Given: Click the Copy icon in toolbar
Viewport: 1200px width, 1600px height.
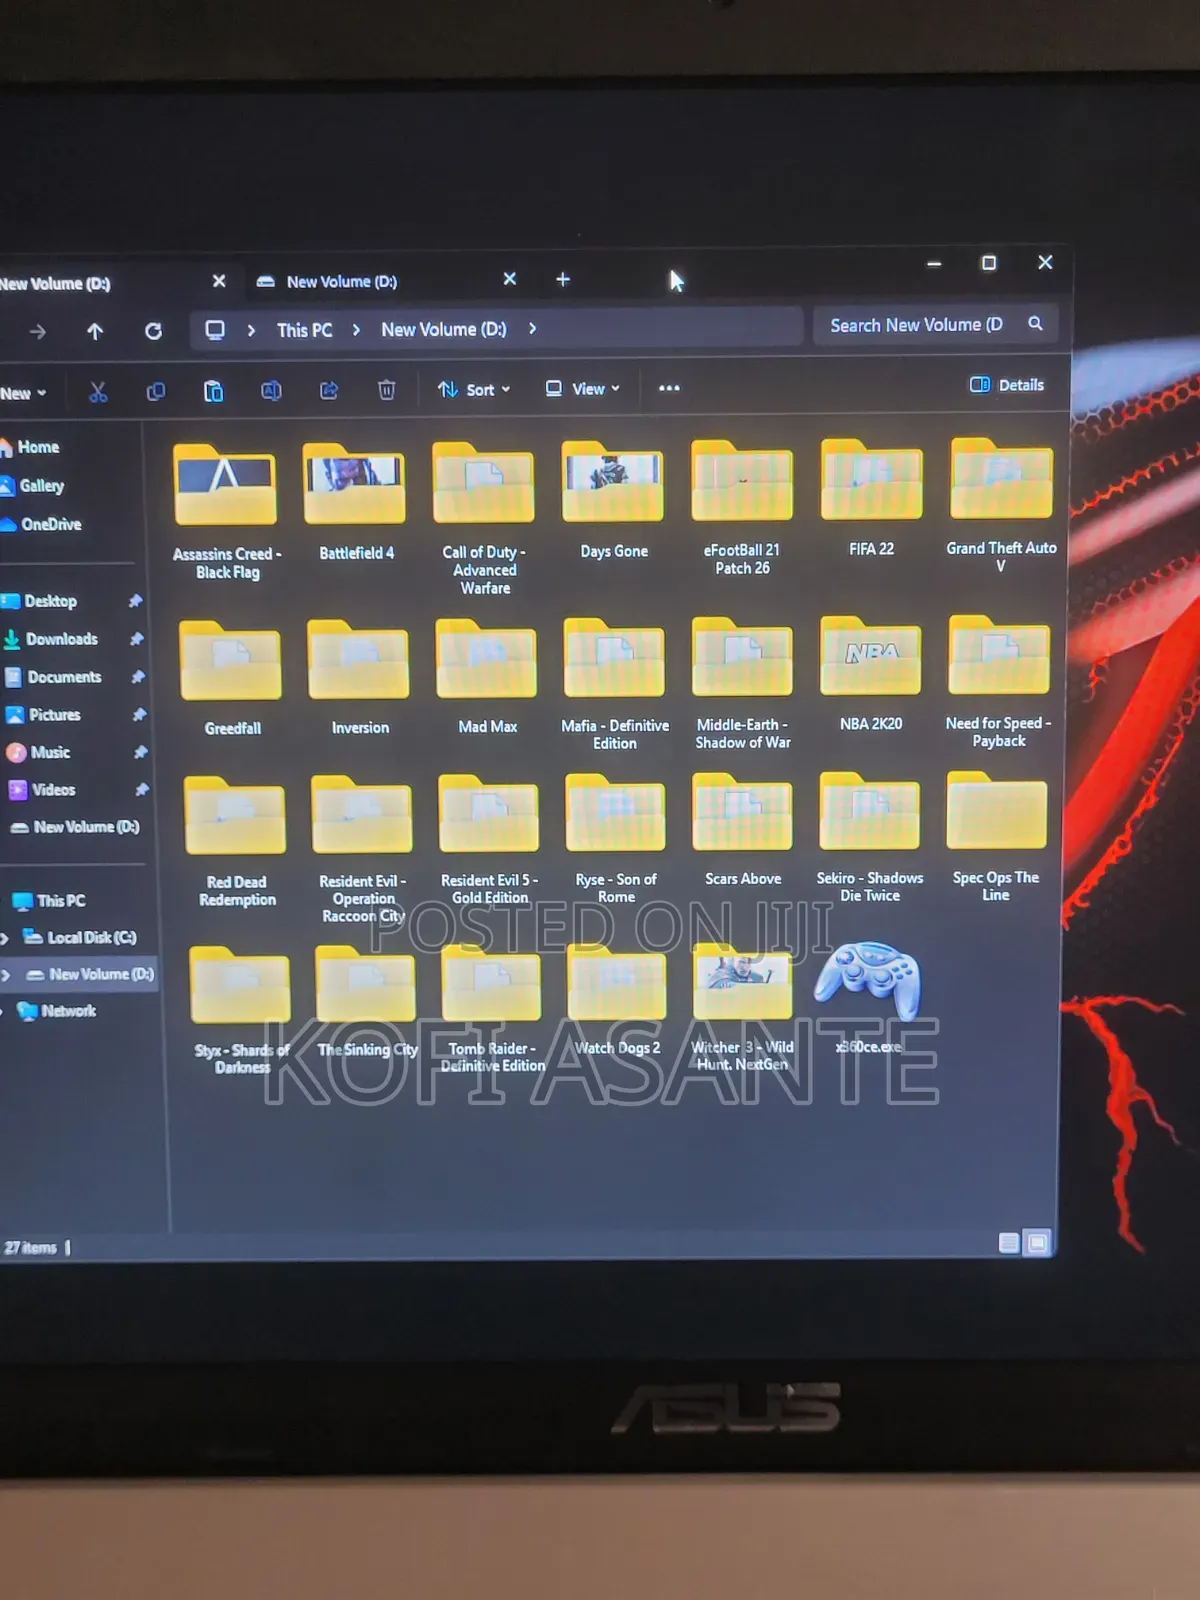Looking at the screenshot, I should coord(156,391).
